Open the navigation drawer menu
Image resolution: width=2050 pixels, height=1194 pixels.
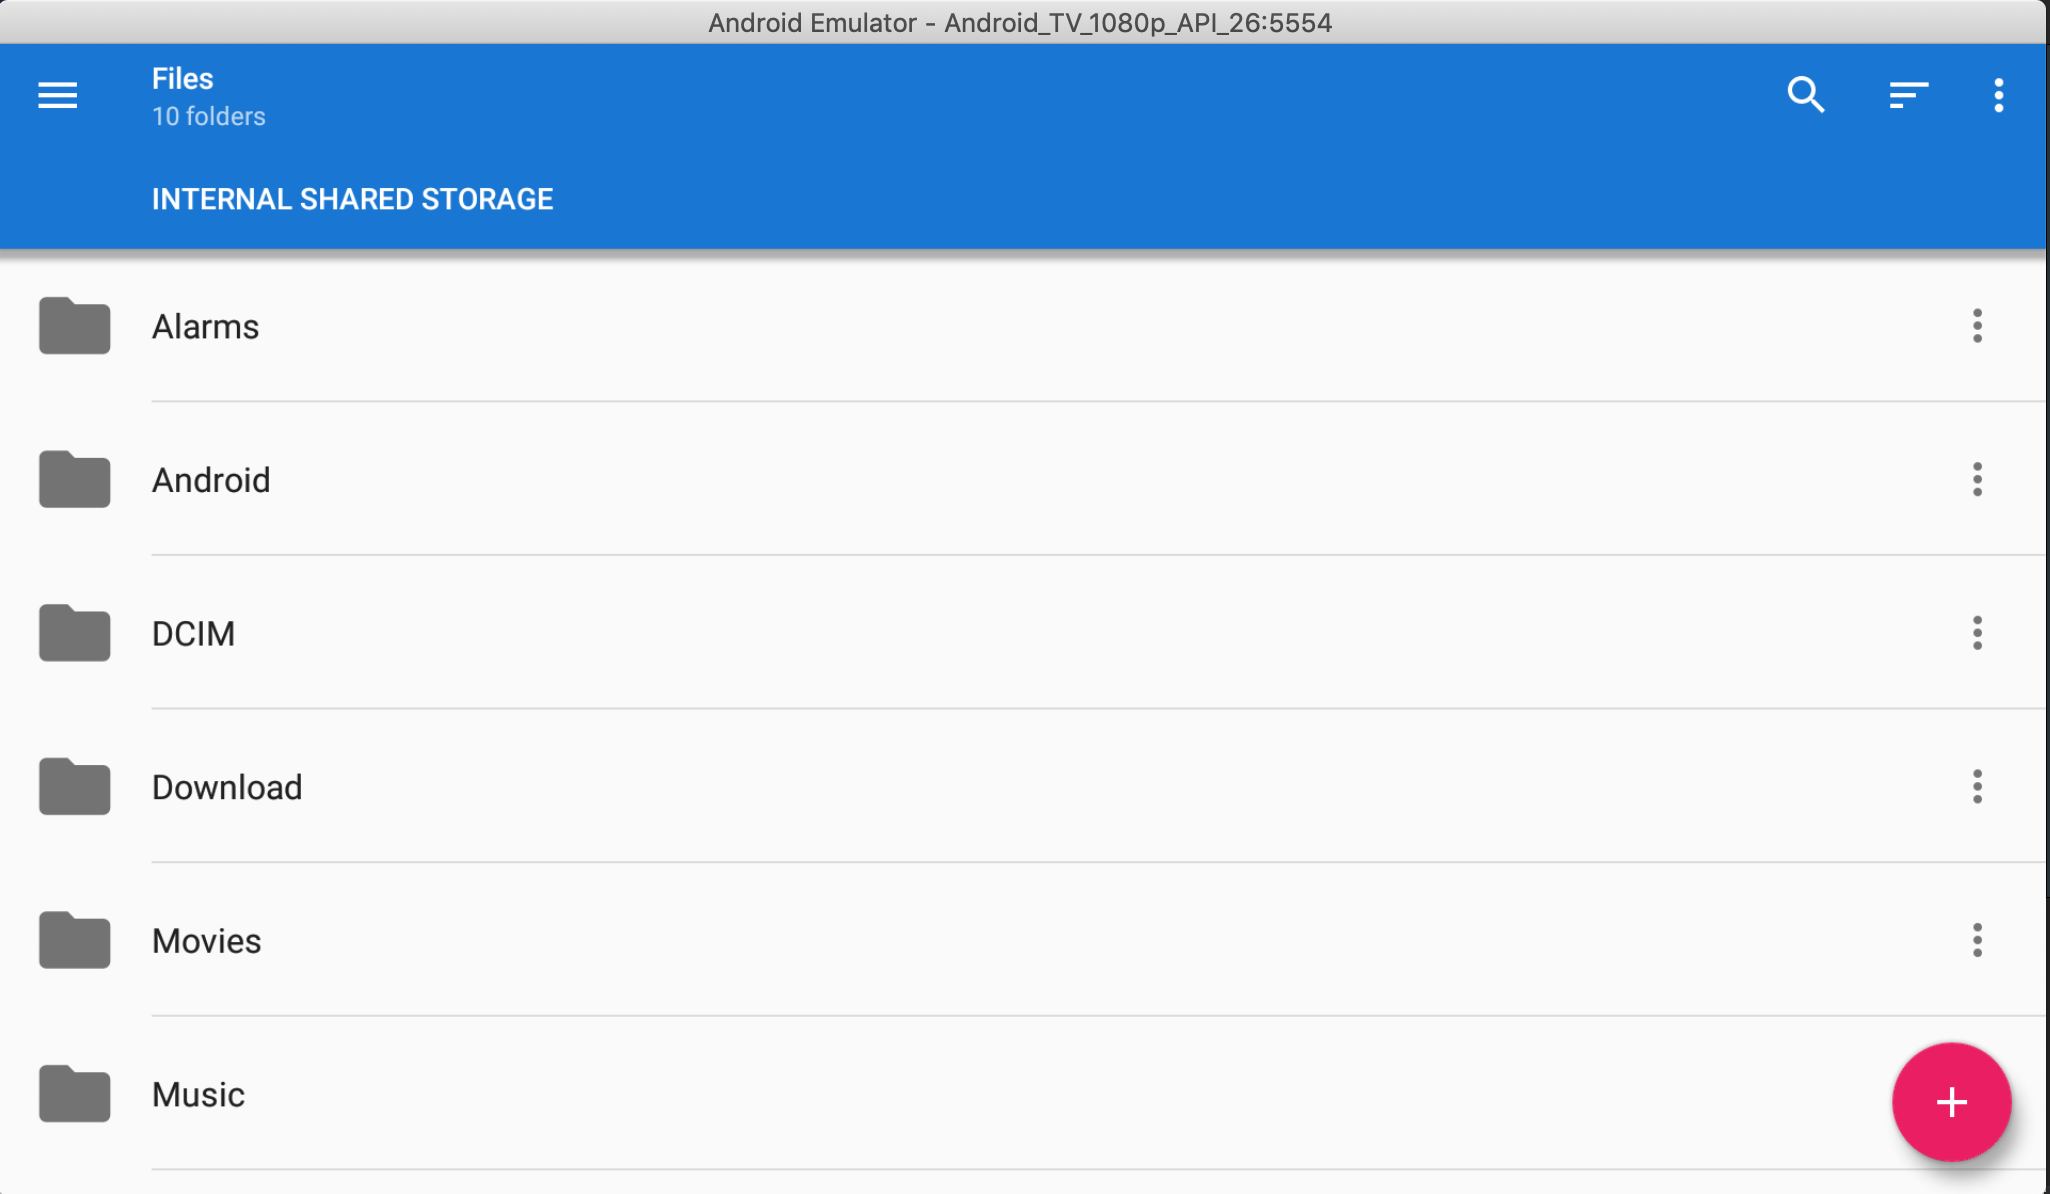coord(57,94)
